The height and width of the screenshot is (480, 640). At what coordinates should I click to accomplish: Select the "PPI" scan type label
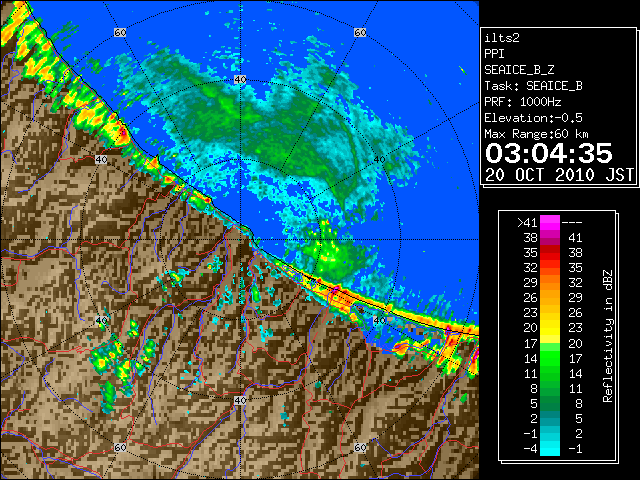(494, 54)
